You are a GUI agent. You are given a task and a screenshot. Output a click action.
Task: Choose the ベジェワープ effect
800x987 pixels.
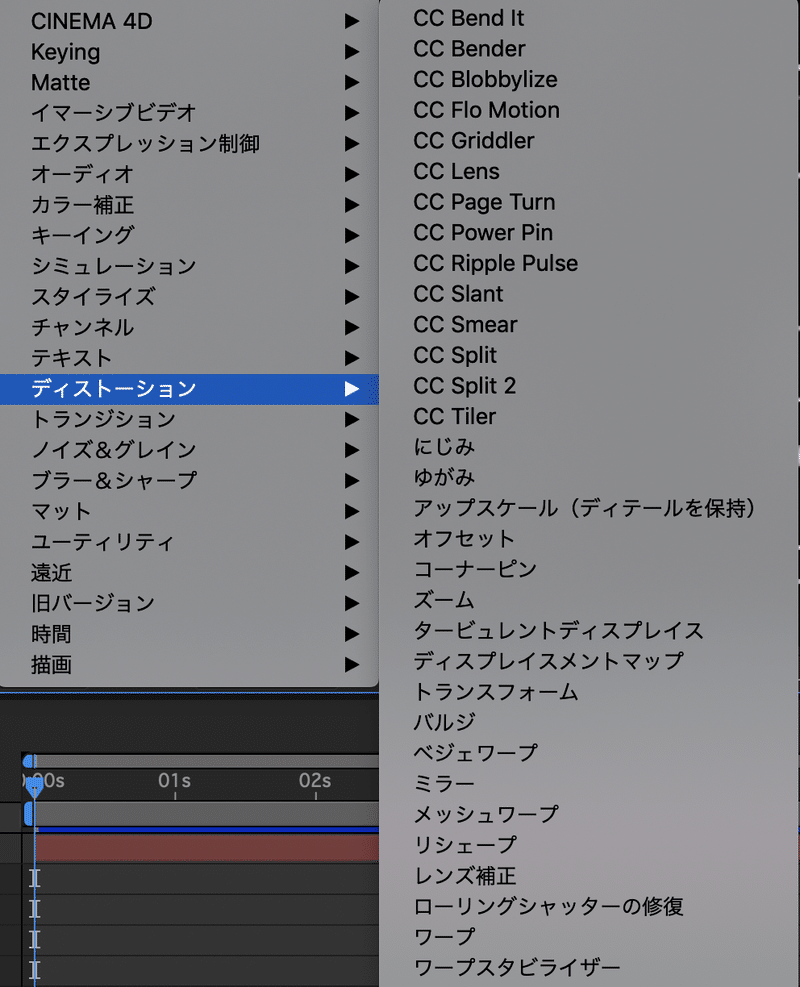coord(589,753)
